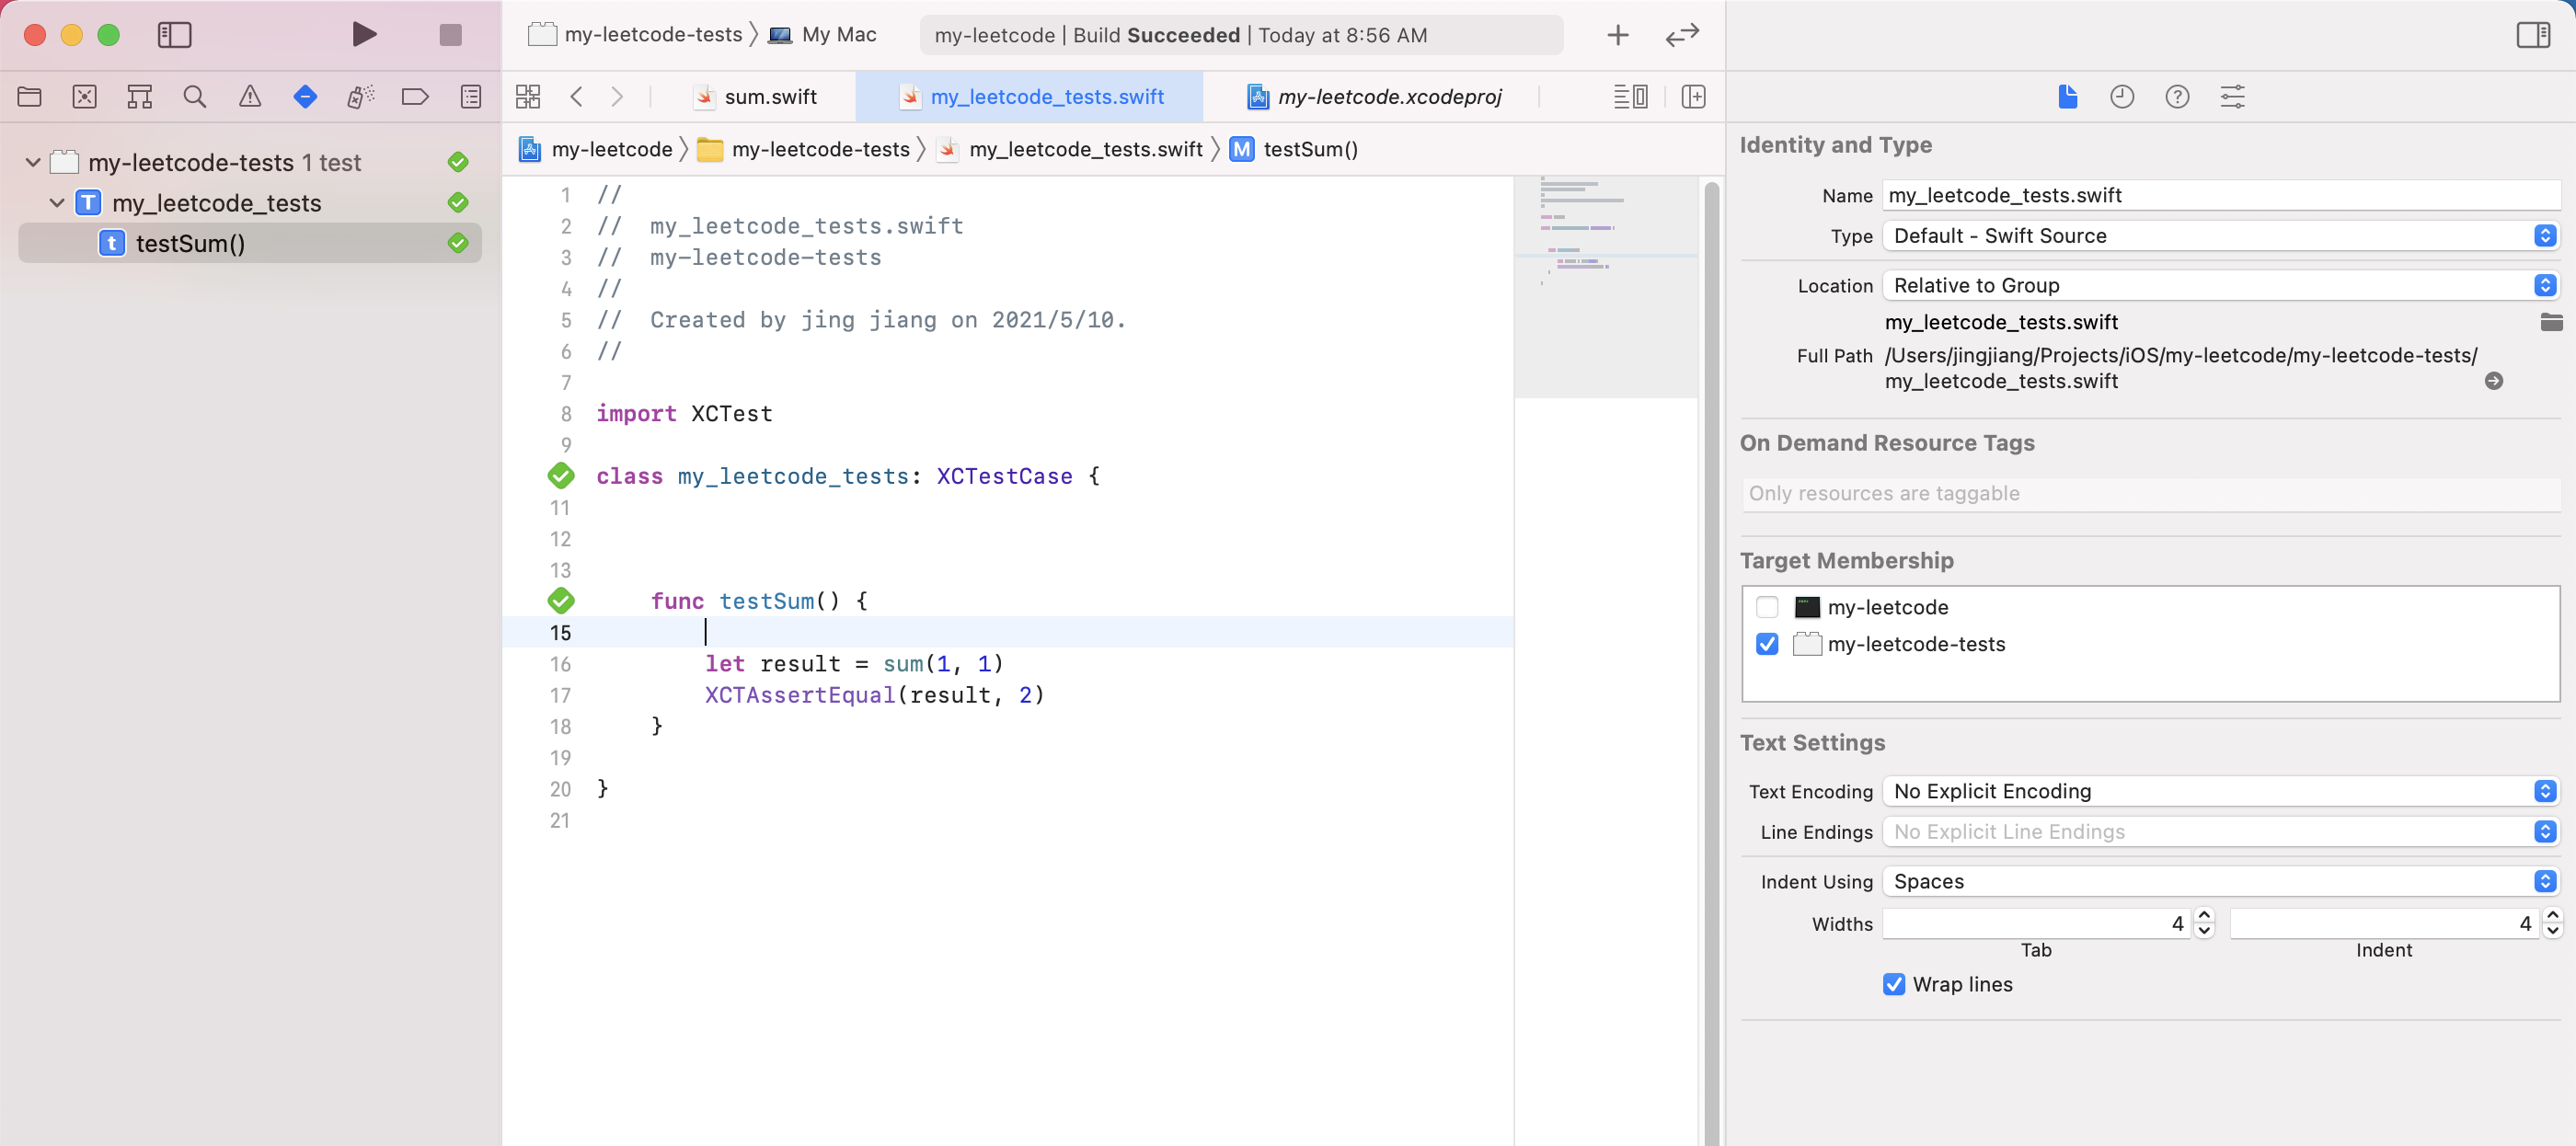Go back in editor history
Viewport: 2576px width, 1146px height.
point(576,97)
